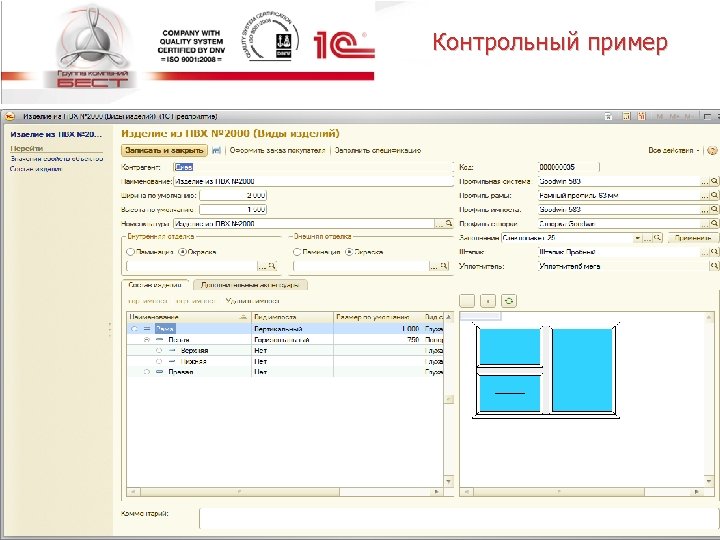This screenshot has height=540, width=720.
Task: Click the Код field 00000005
Action: pyautogui.click(x=568, y=167)
